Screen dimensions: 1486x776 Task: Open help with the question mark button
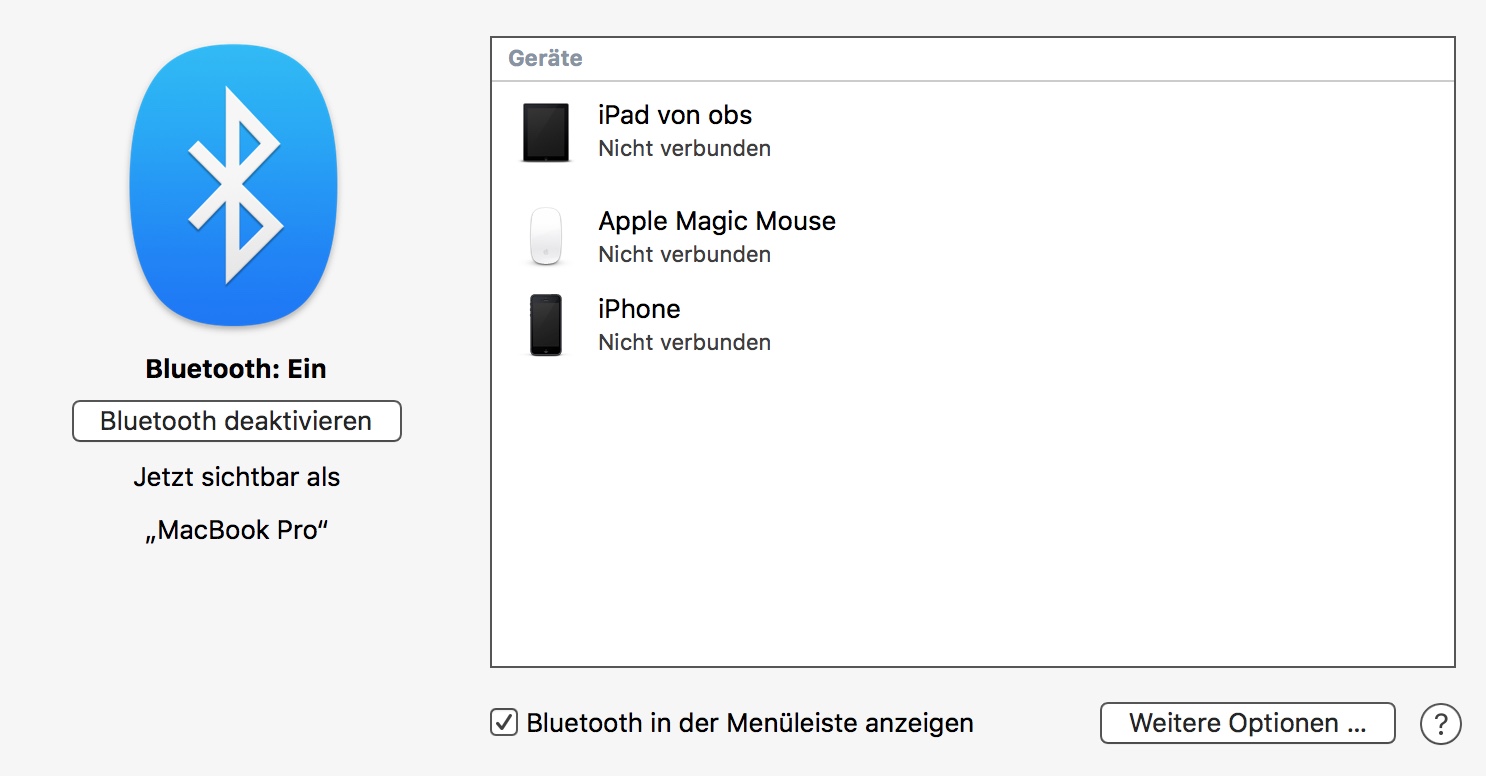(1440, 723)
